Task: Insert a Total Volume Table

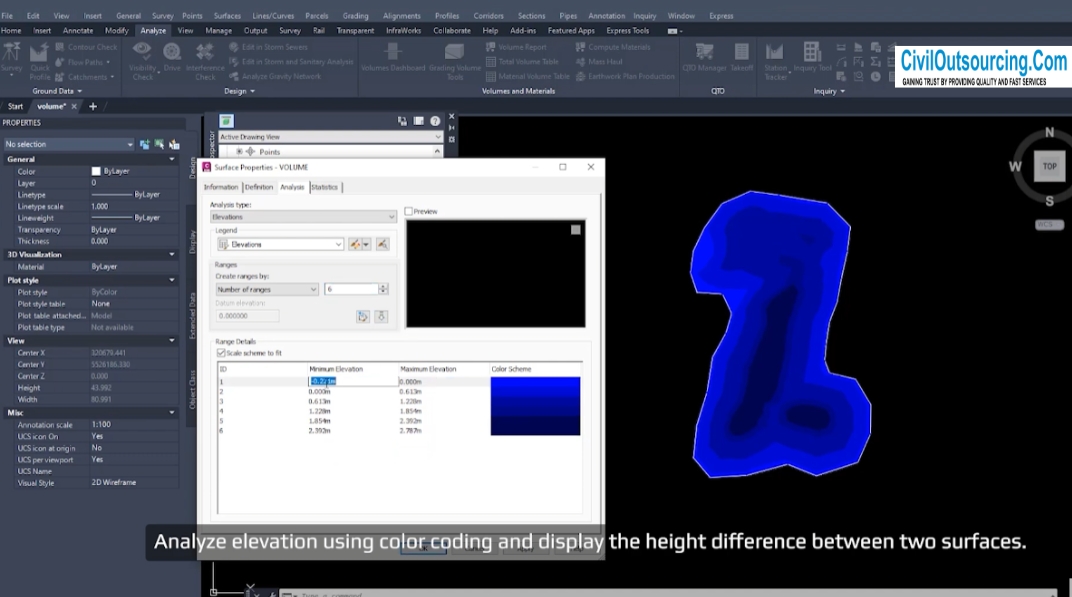Action: [522, 62]
